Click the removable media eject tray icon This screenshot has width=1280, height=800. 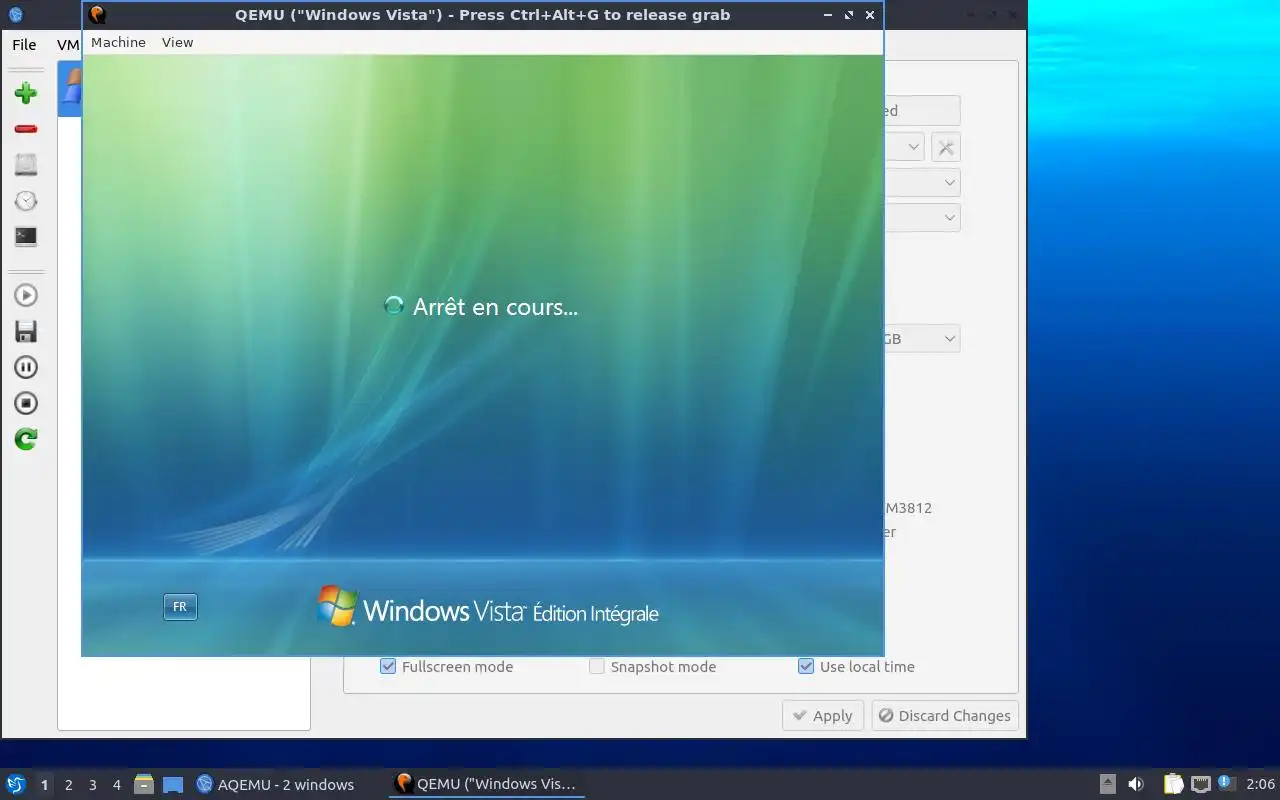[x=1108, y=784]
